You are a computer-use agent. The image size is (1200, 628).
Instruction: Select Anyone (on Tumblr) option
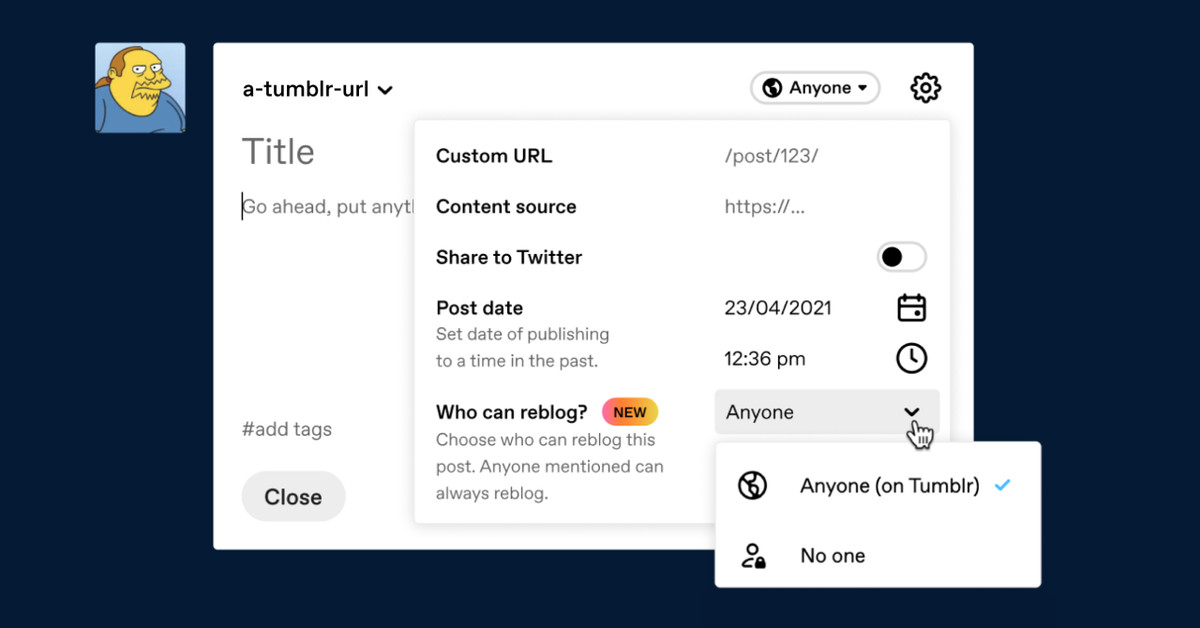(878, 486)
